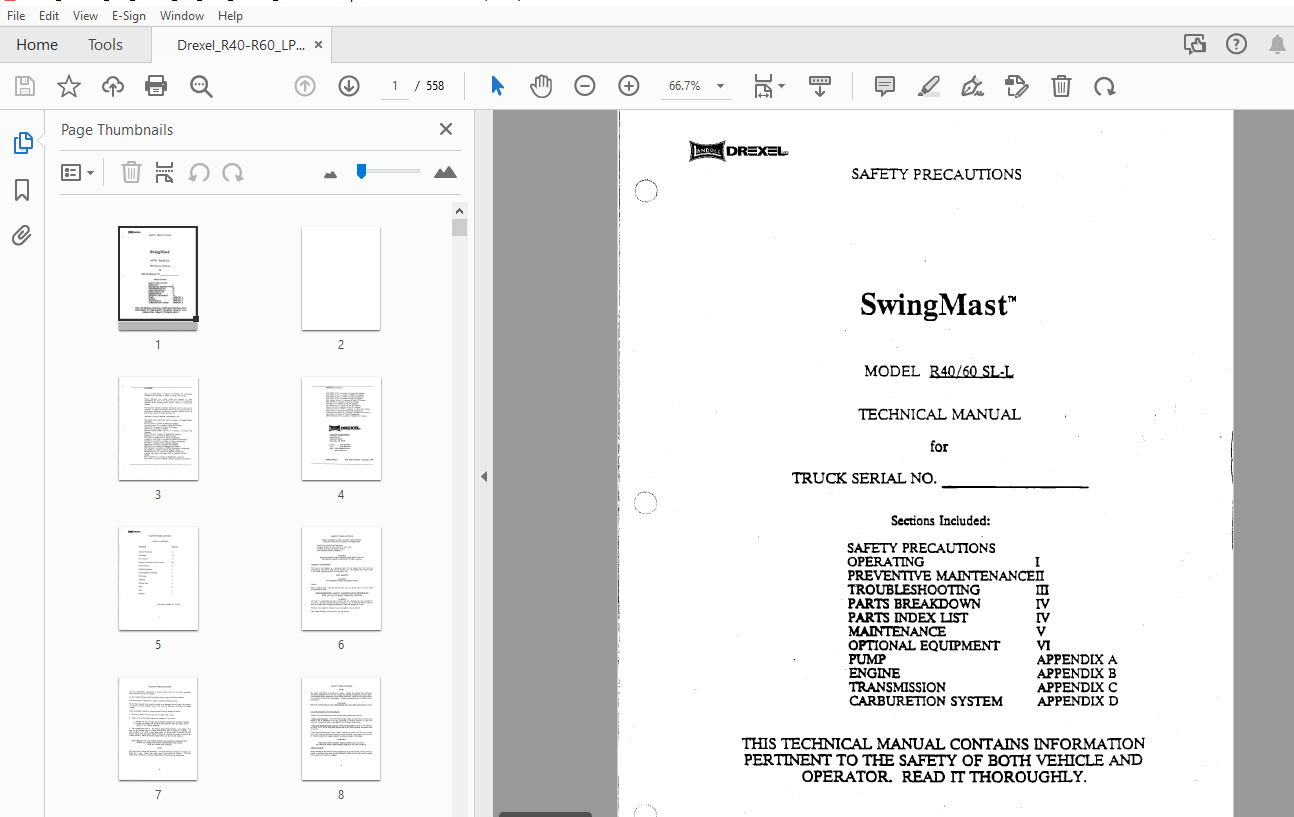Open the Window menu
Image resolution: width=1294 pixels, height=817 pixels.
(x=182, y=16)
